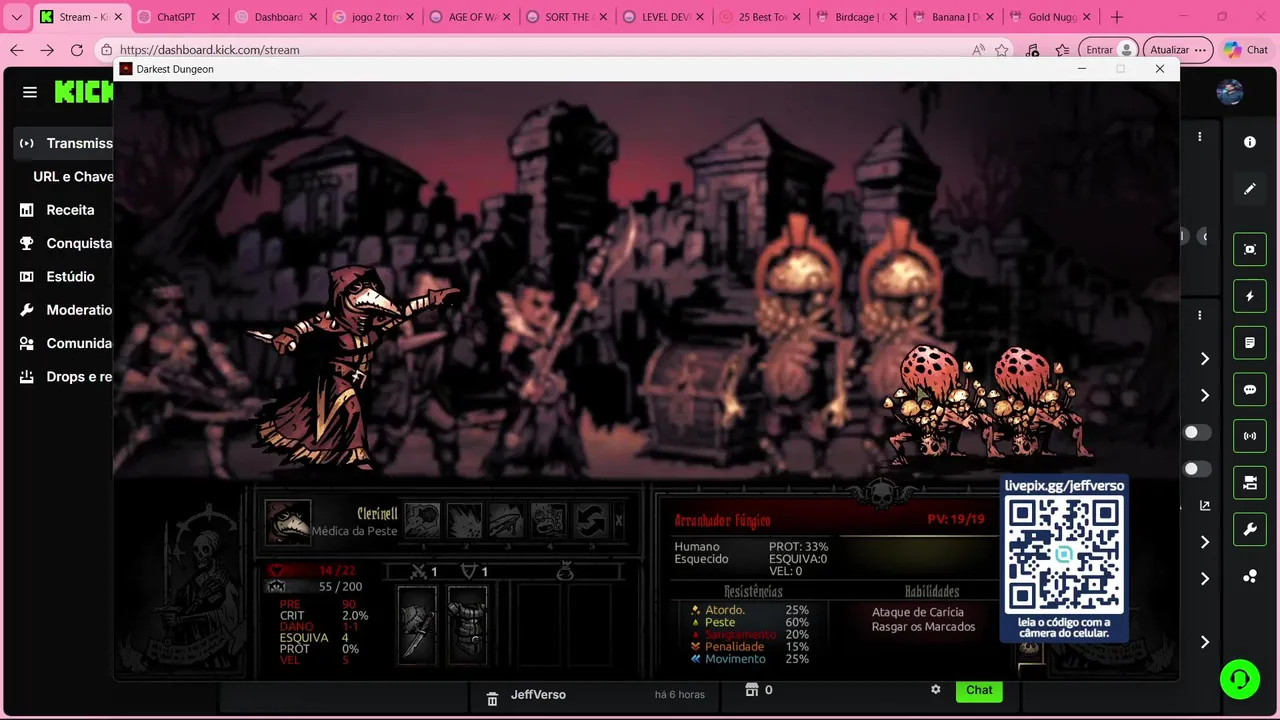
Task: Click Clerinell's hero portrait
Action: (288, 522)
